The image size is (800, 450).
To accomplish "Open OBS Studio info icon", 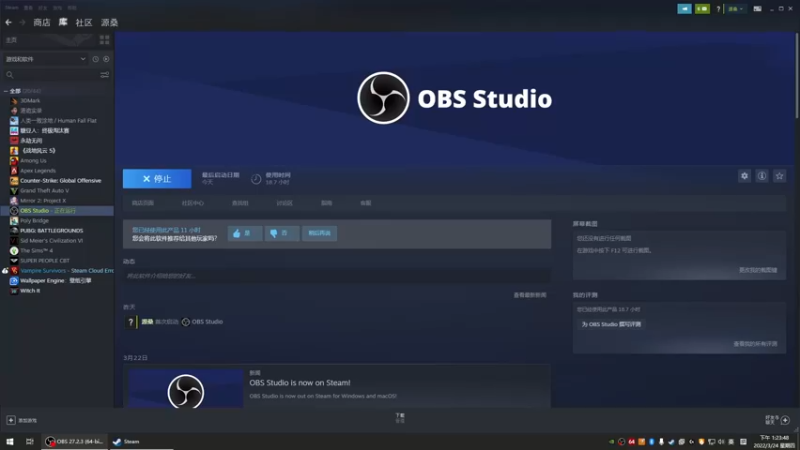I will coord(762,176).
